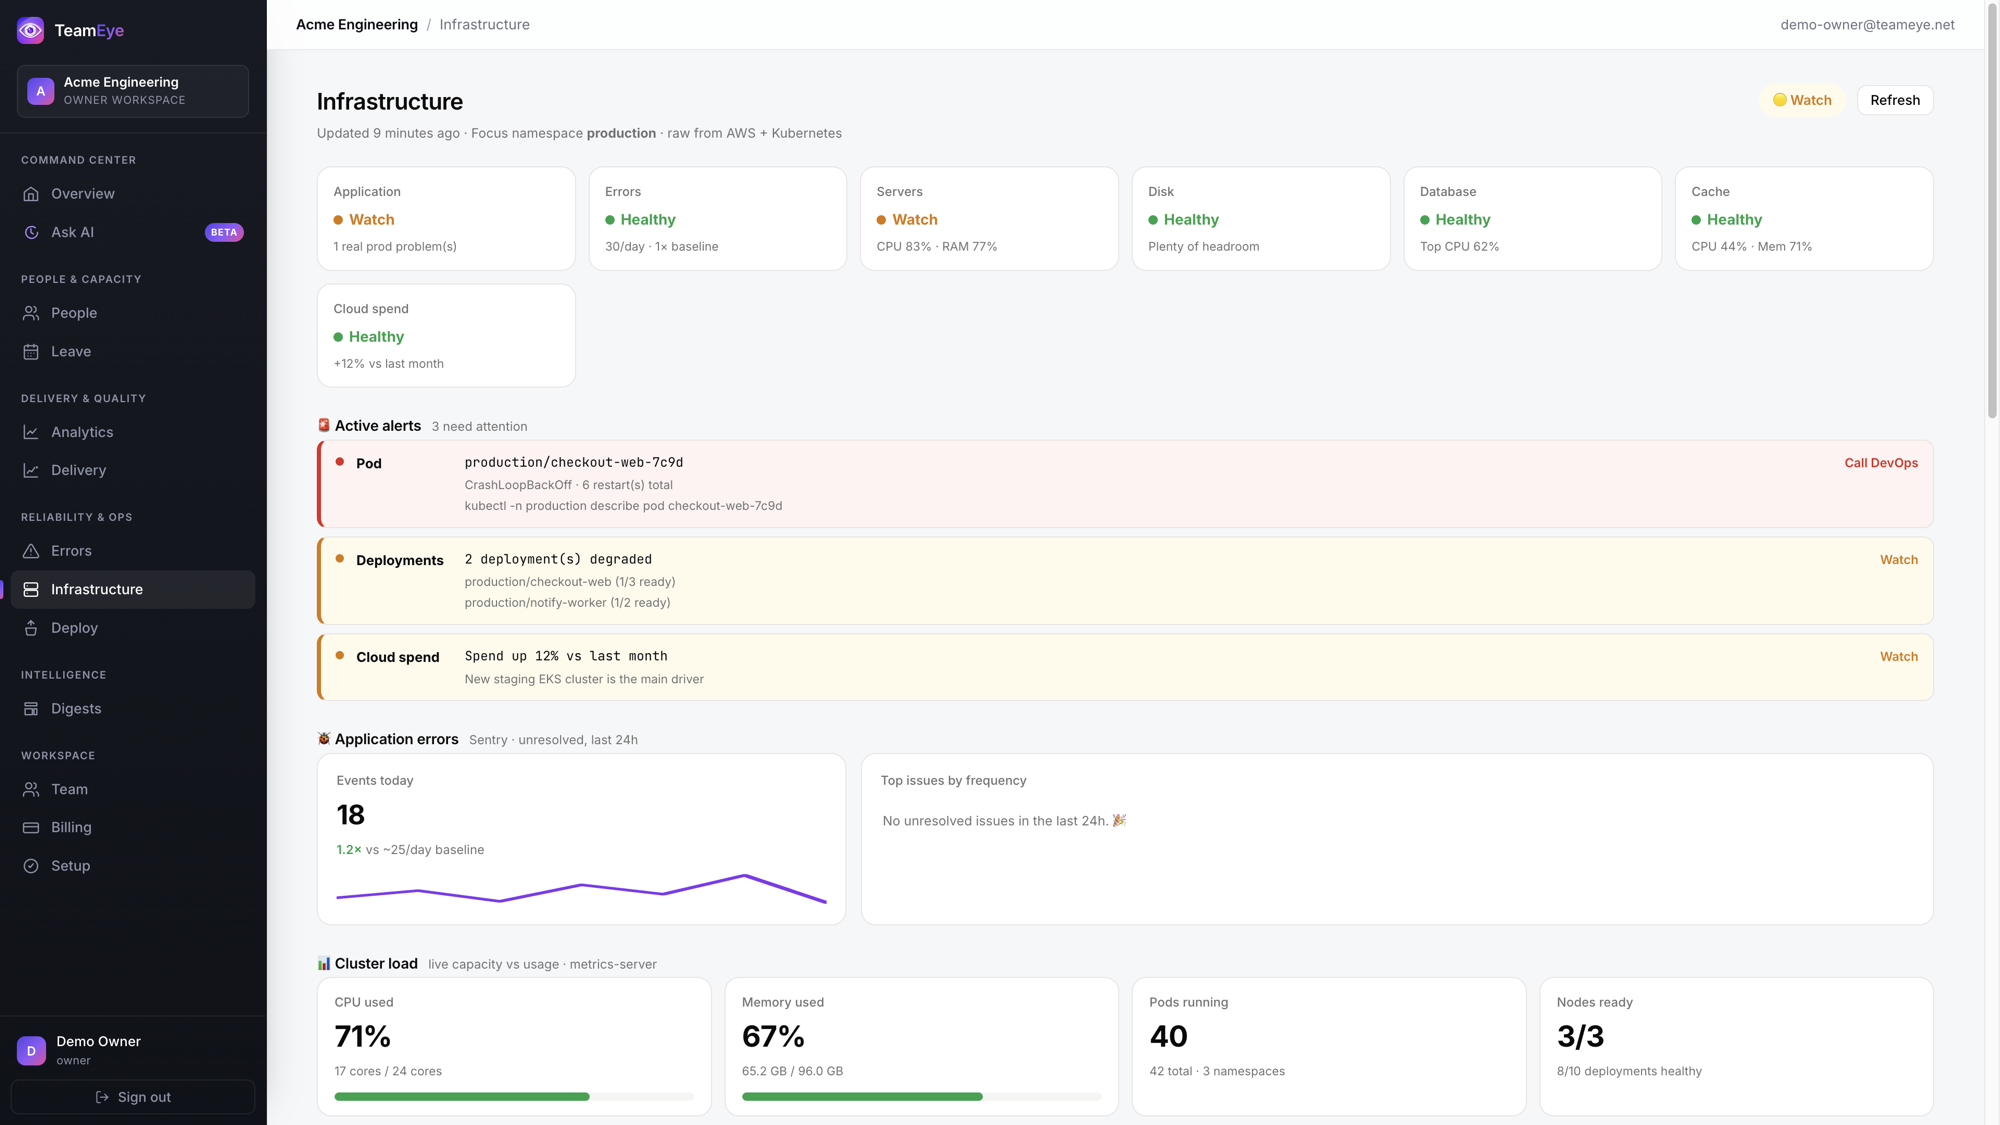Click the Acme Engineering workspace avatar
The image size is (2000, 1125).
[x=41, y=91]
